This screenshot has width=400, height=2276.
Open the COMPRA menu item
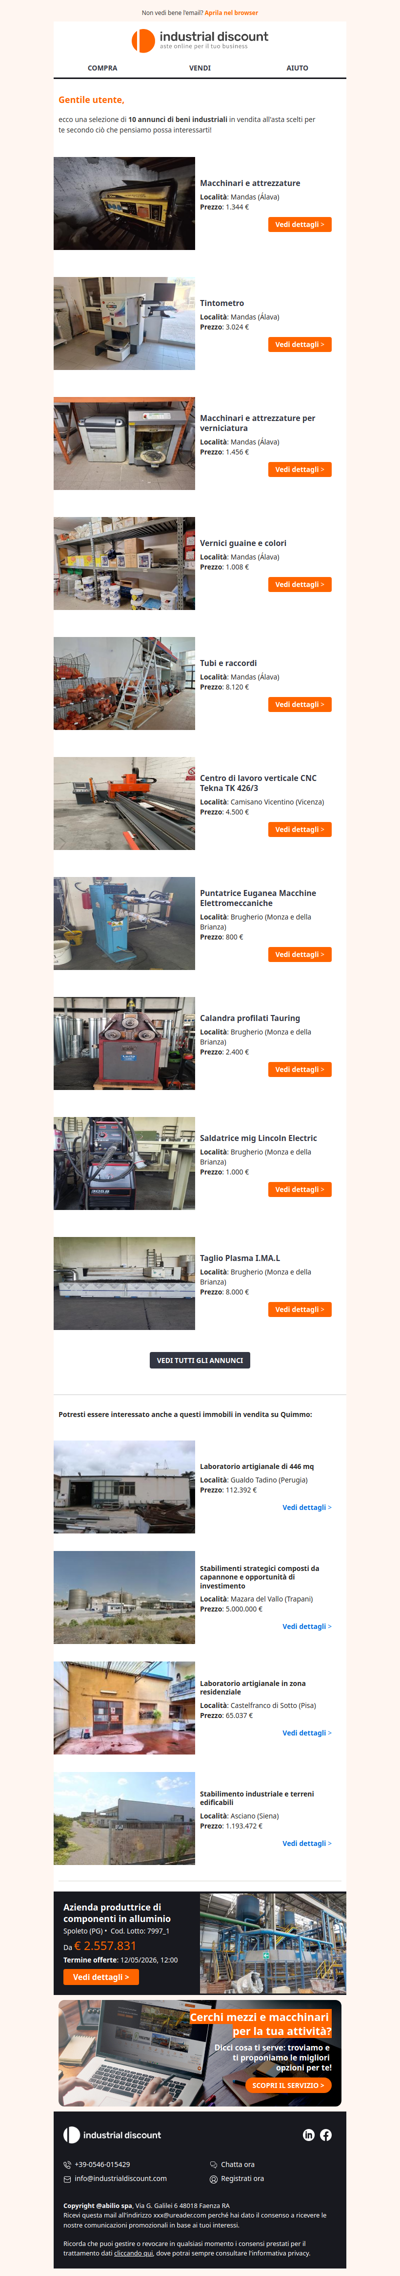click(x=102, y=68)
